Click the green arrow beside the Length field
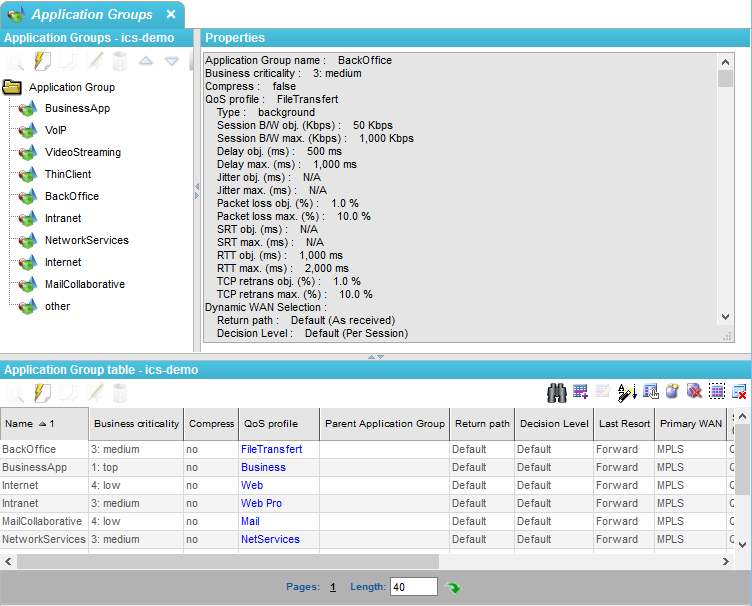Image resolution: width=752 pixels, height=606 pixels. pos(453,588)
